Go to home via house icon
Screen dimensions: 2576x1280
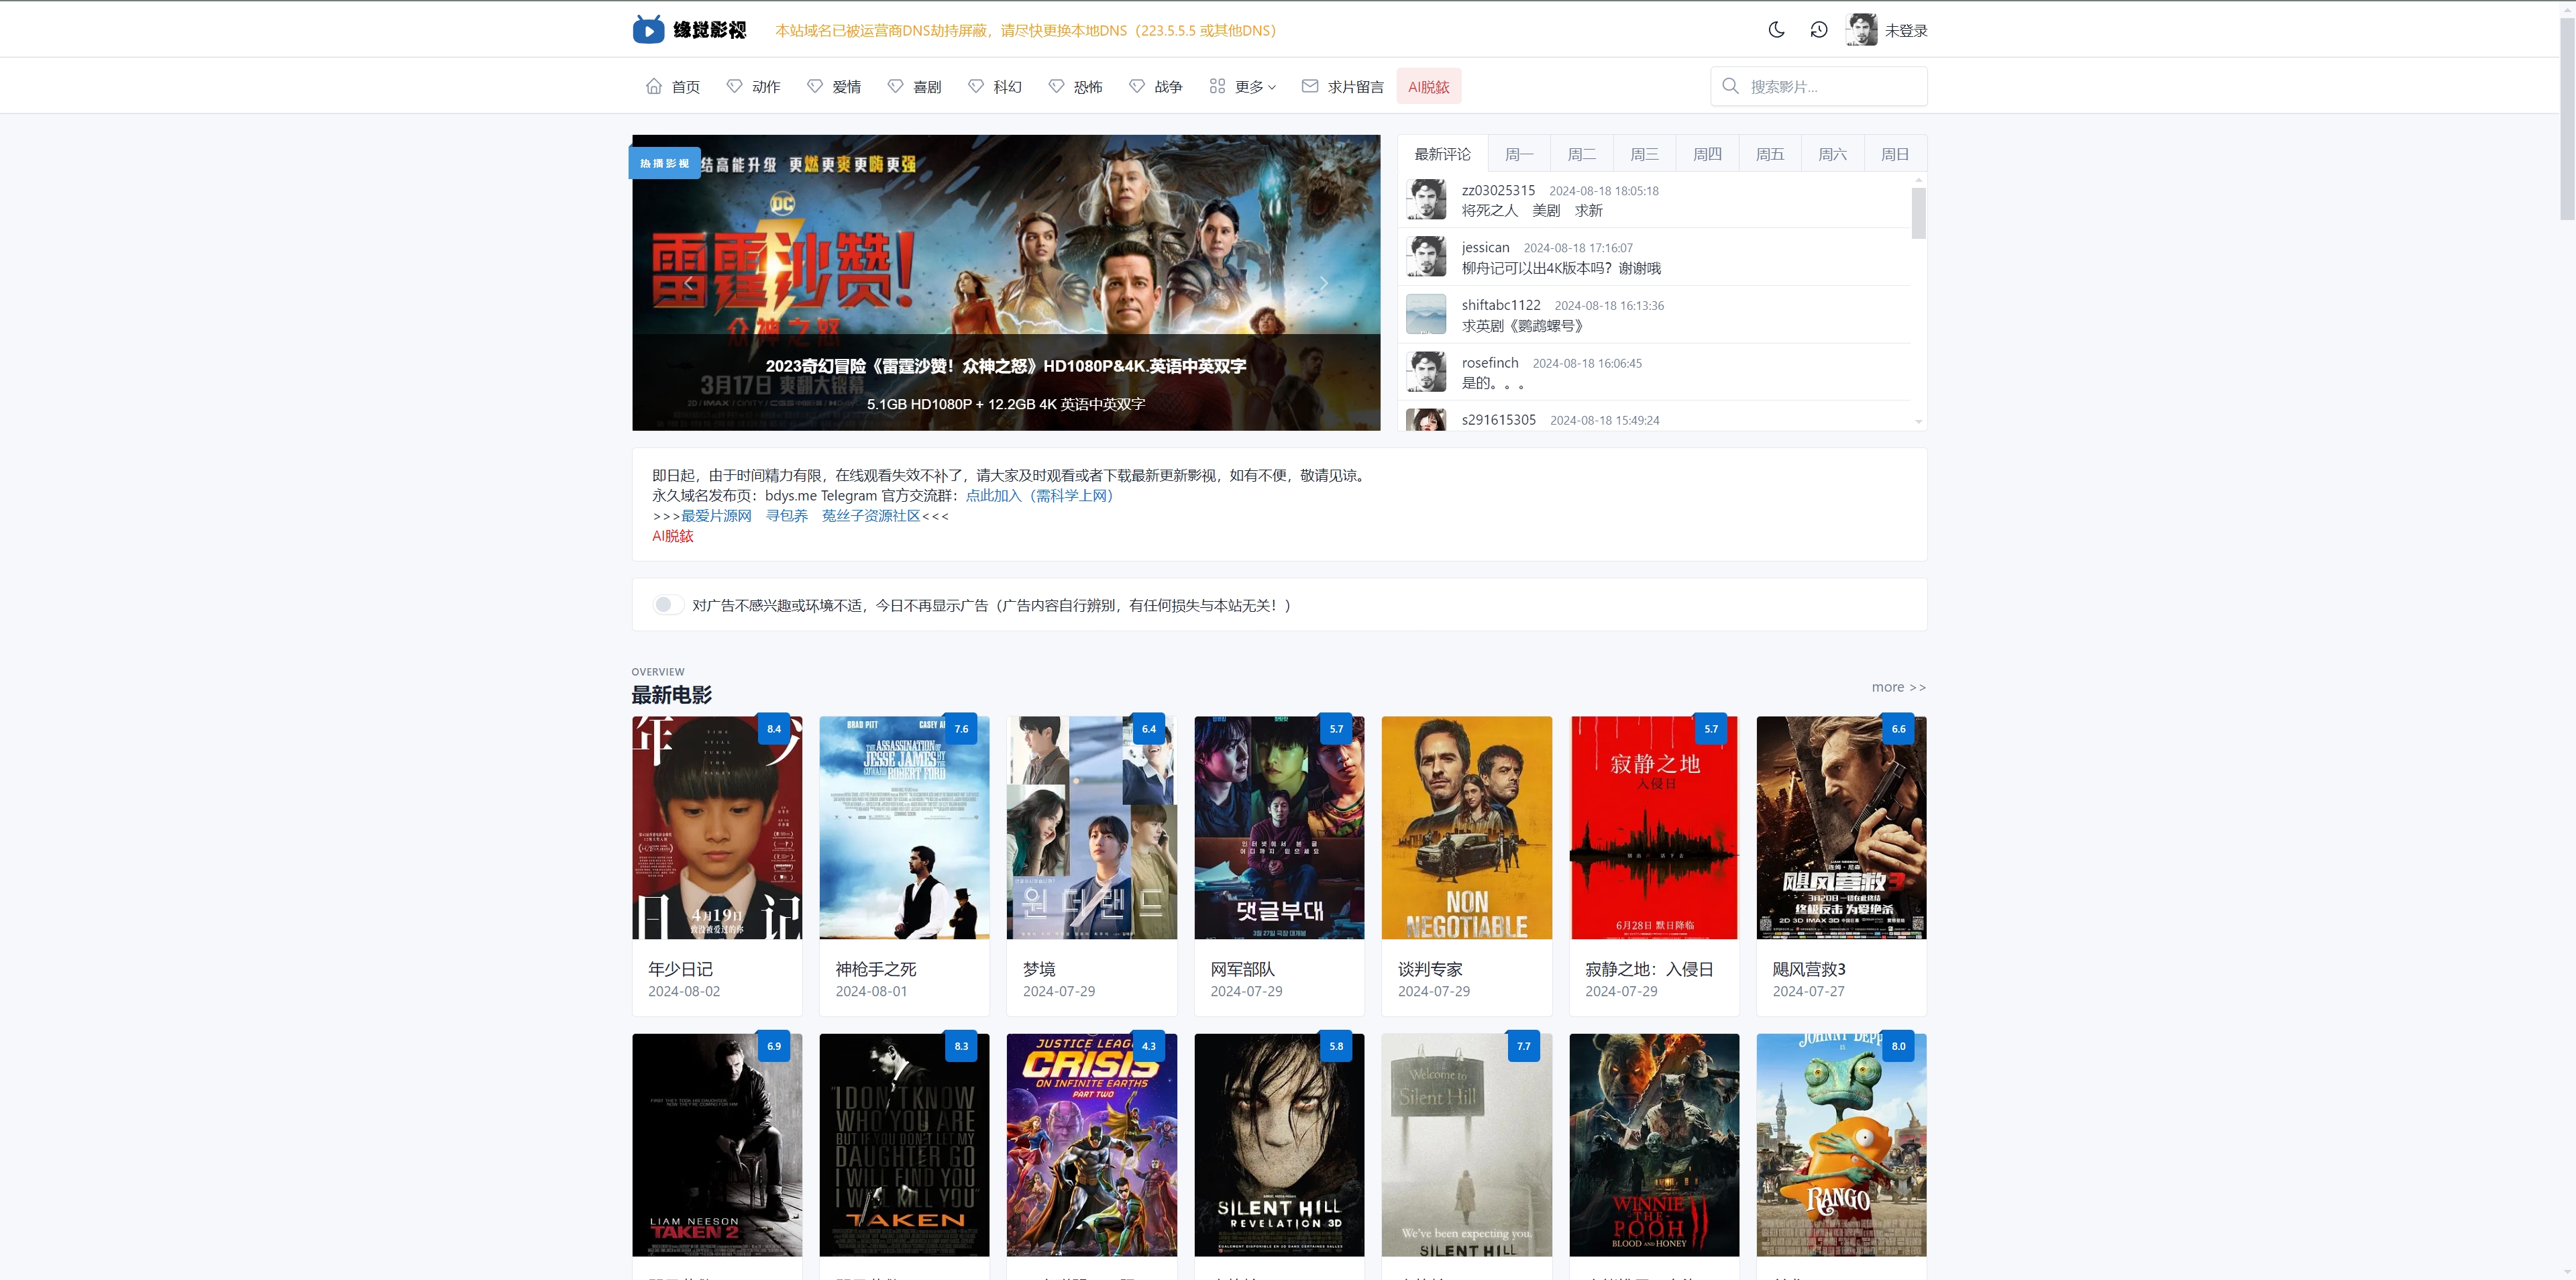click(x=654, y=86)
